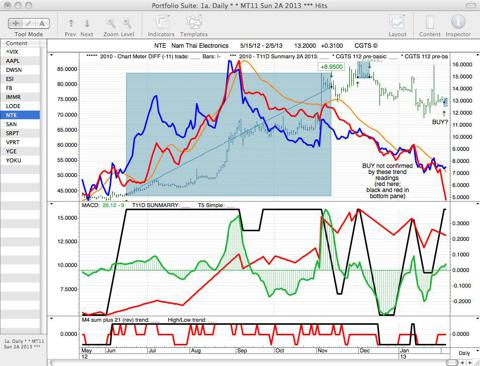The height and width of the screenshot is (366, 480).
Task: Collapse the MACD pane disclosure triangle
Action: 51,203
